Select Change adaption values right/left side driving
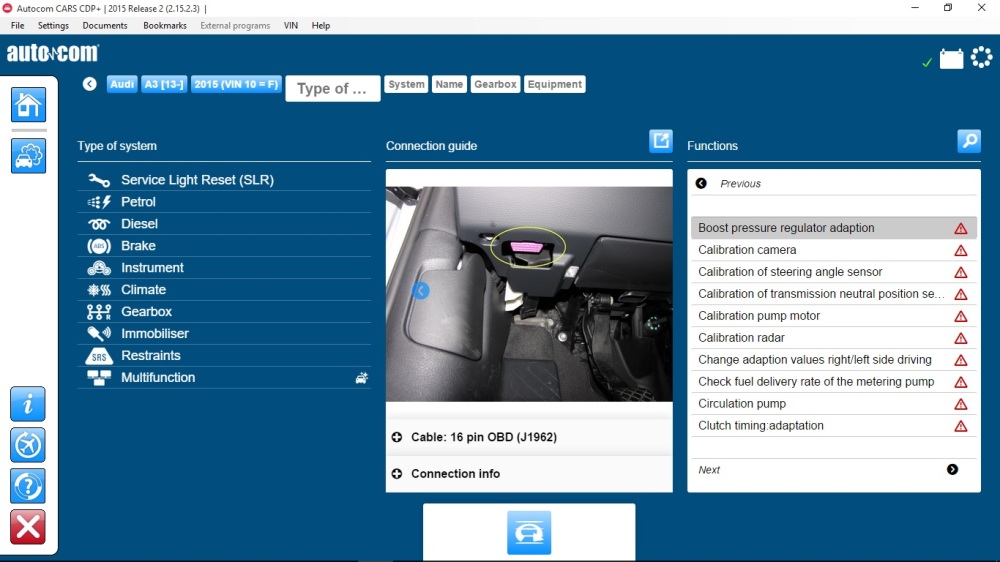Screen dimensions: 1000x562 pos(834,360)
